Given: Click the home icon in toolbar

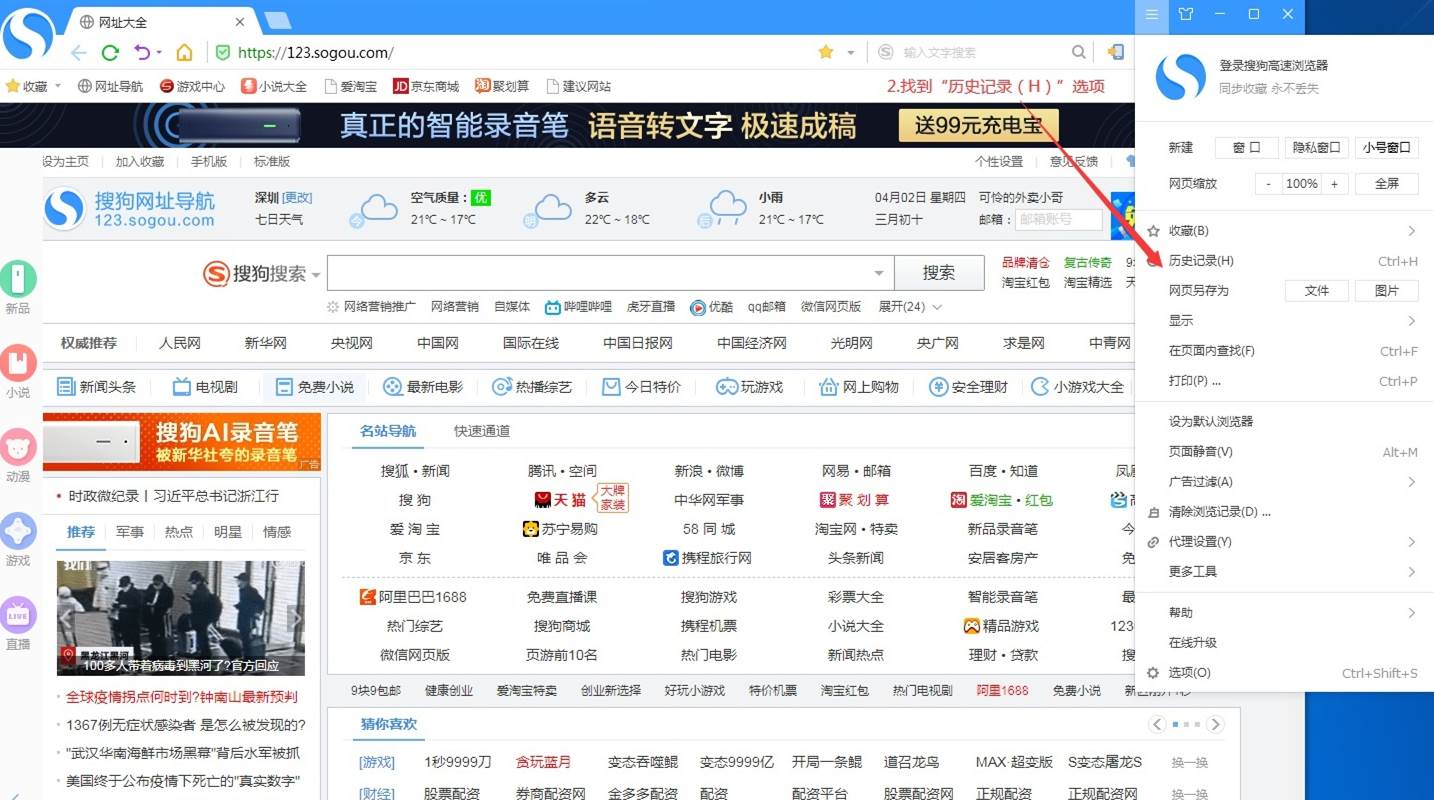Looking at the screenshot, I should [184, 53].
